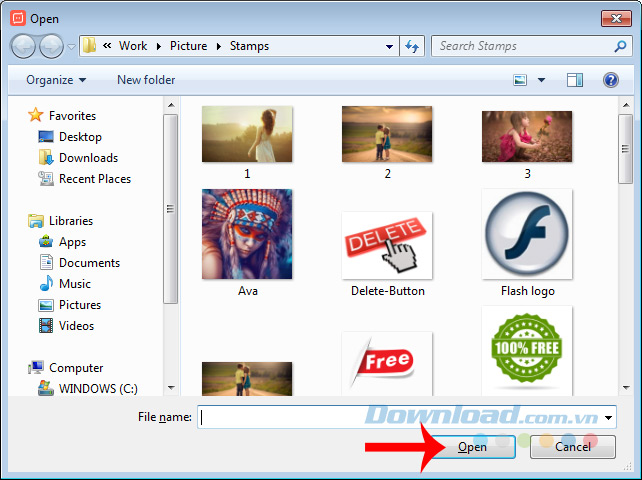Click the Videos filmstrip icon
Screen dimensions: 642x480
click(x=46, y=326)
